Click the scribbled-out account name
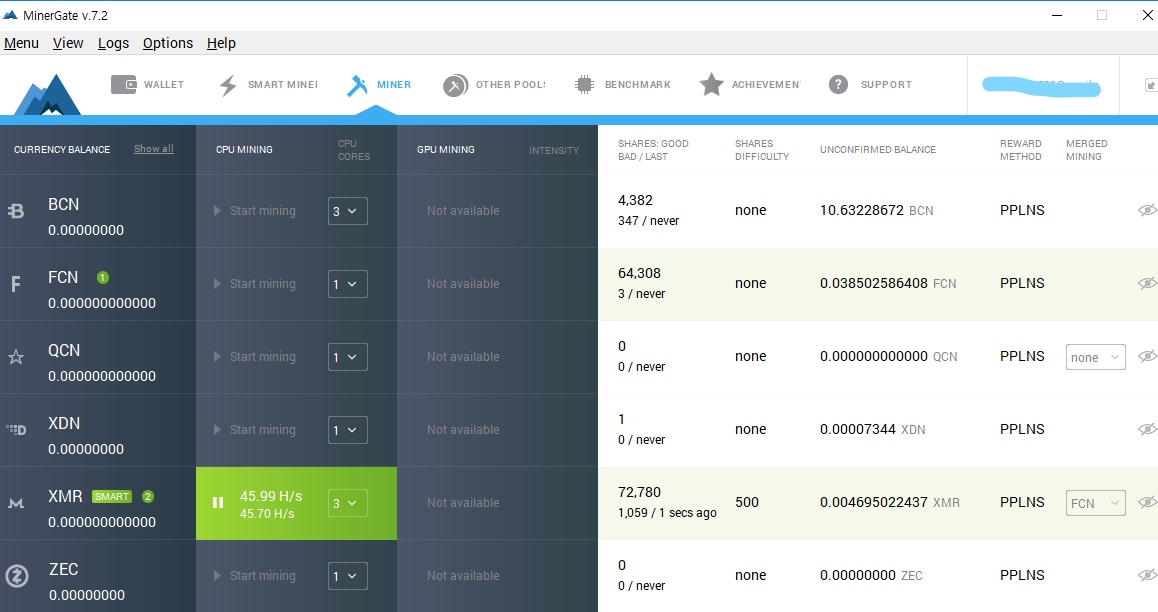This screenshot has height=612, width=1158. coord(1041,87)
